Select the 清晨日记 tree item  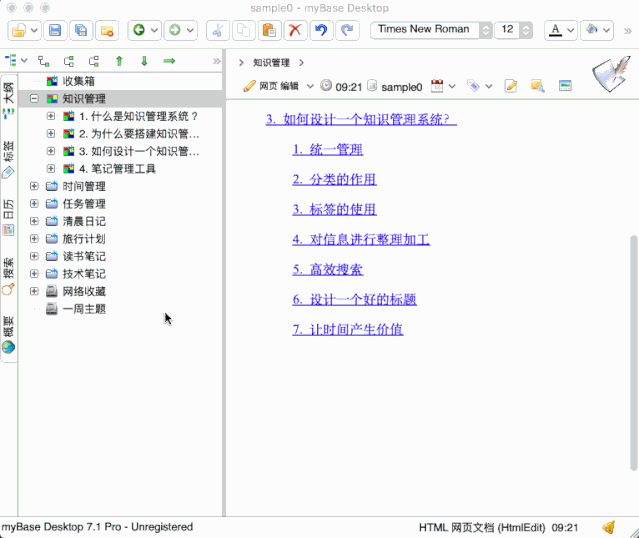[84, 221]
